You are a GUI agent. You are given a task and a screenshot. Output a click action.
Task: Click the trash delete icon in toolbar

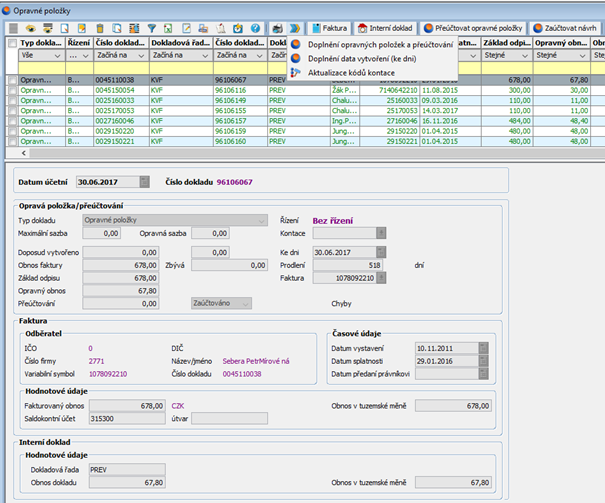99,29
